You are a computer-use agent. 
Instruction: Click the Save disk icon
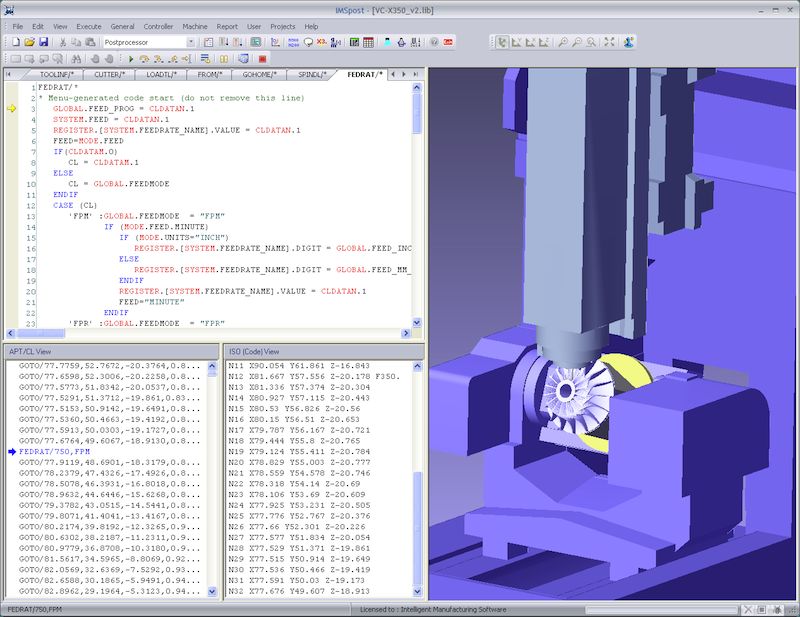(43, 42)
